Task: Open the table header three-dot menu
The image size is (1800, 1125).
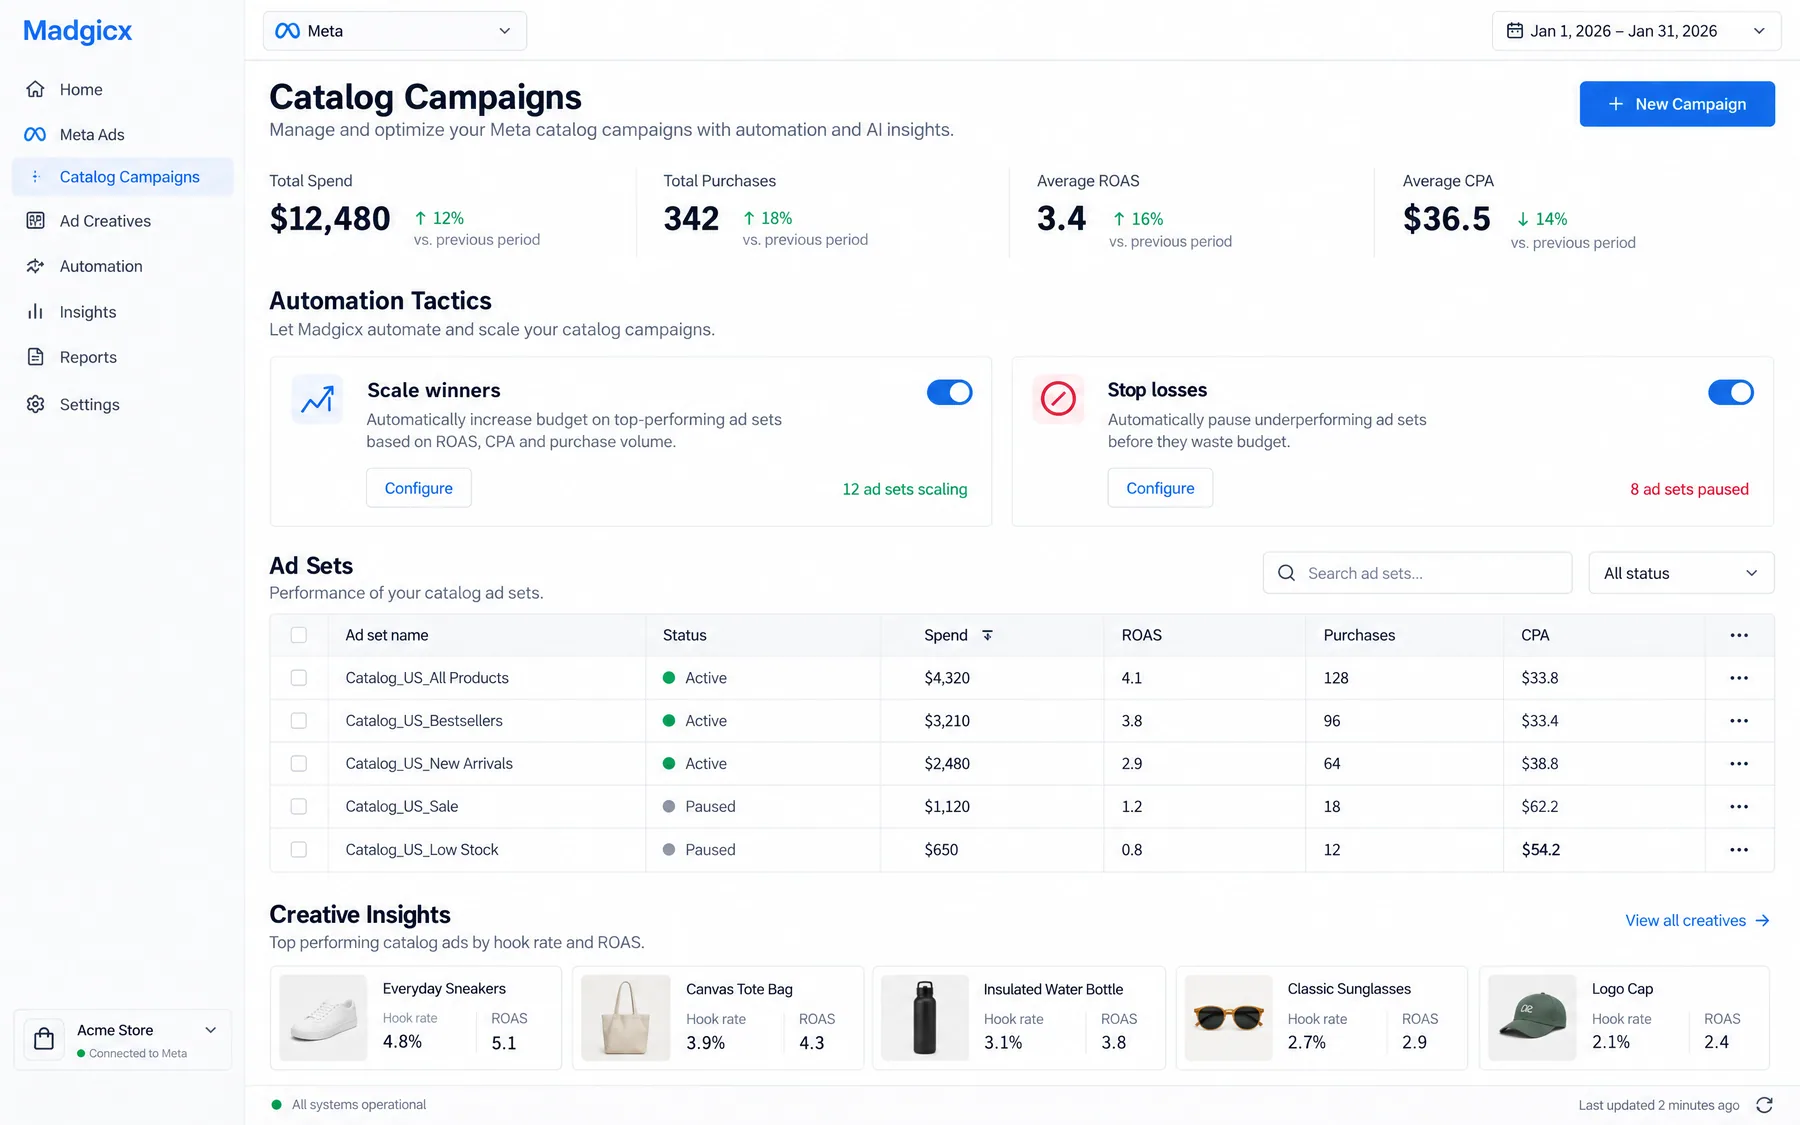Action: pos(1739,635)
